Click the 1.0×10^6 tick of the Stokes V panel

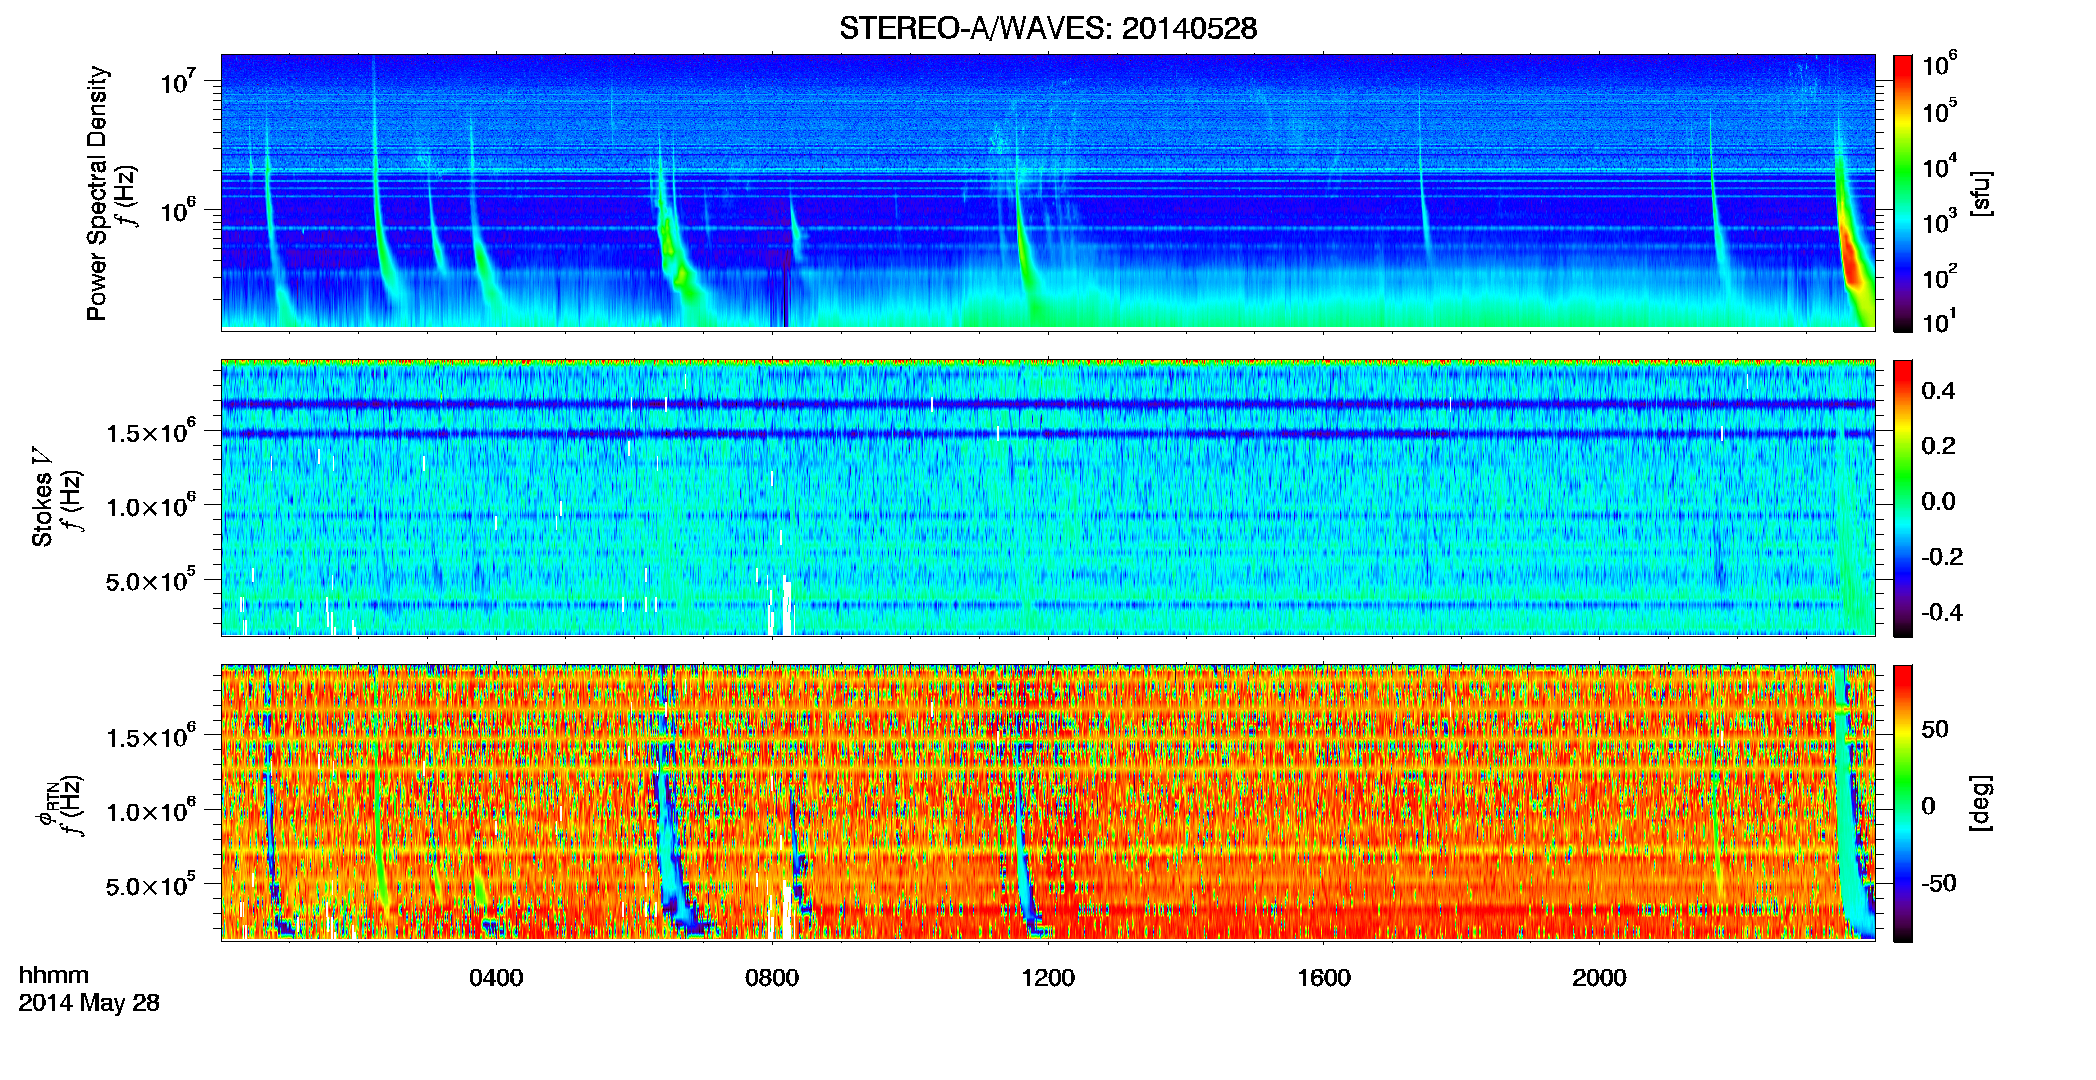[150, 506]
